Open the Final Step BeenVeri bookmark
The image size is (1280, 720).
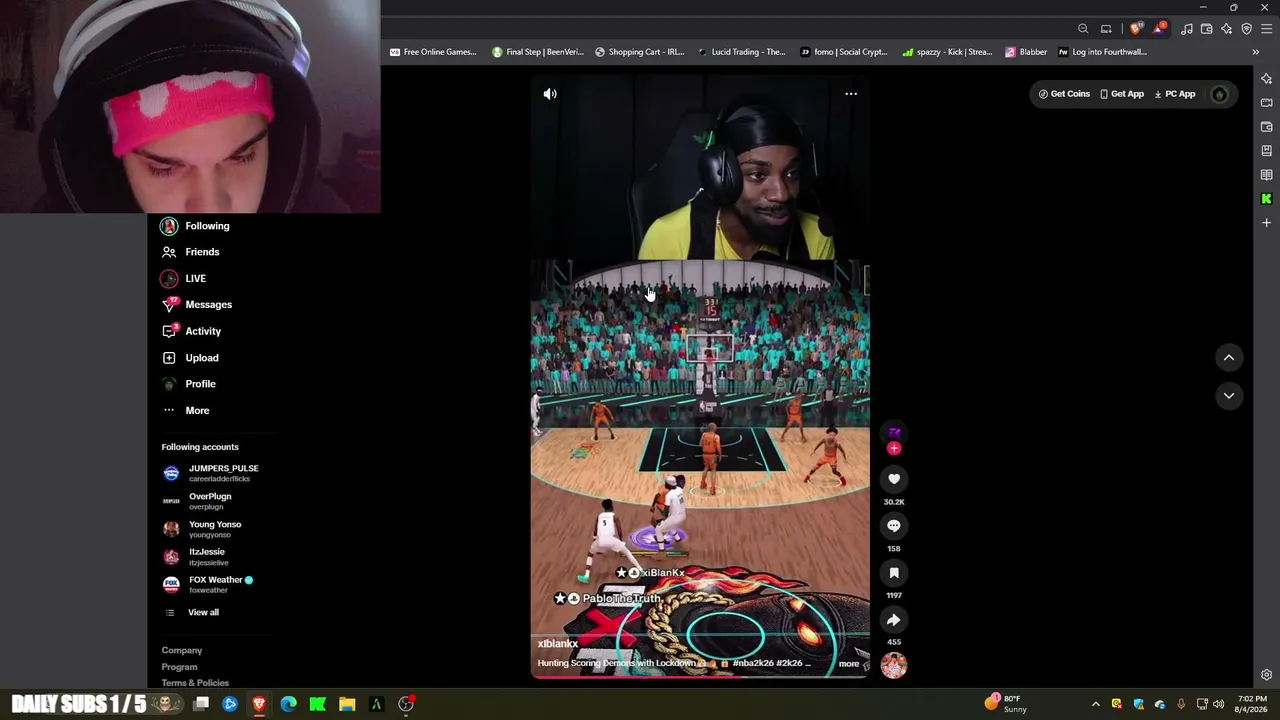pyautogui.click(x=538, y=52)
